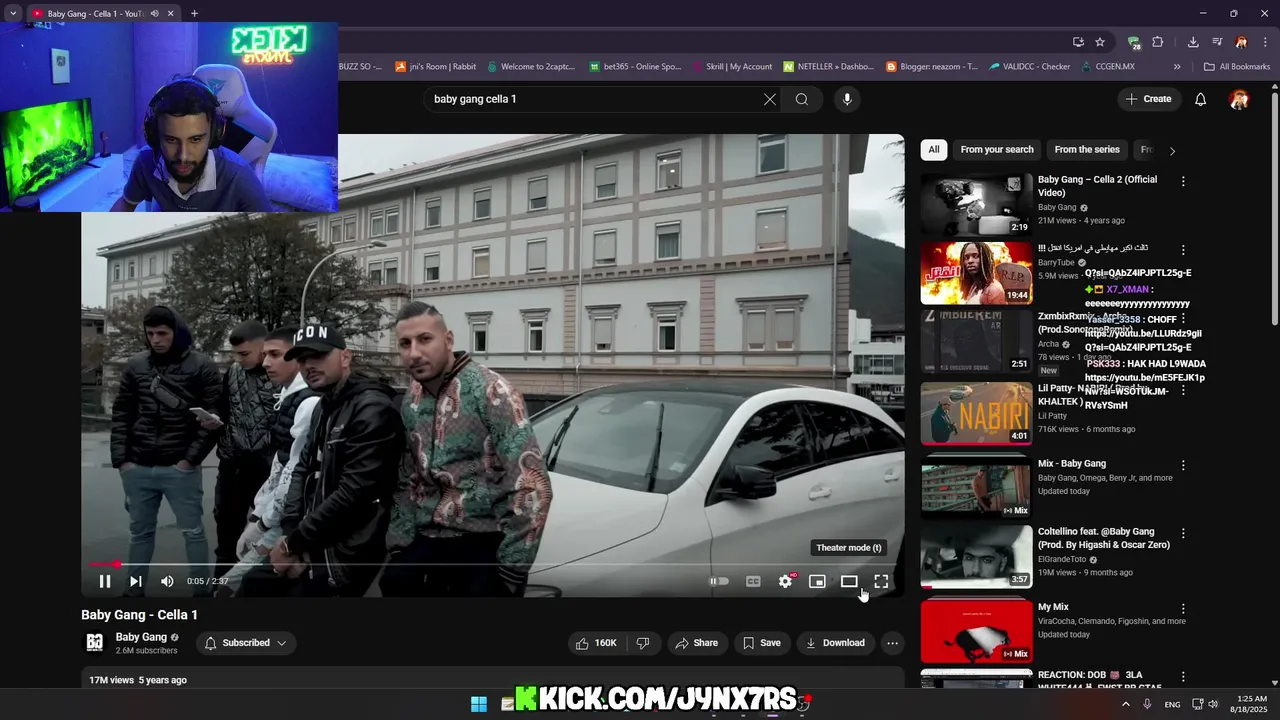The height and width of the screenshot is (720, 1280).
Task: Open the NETELLER Dashboard bookmark
Action: pyautogui.click(x=829, y=67)
